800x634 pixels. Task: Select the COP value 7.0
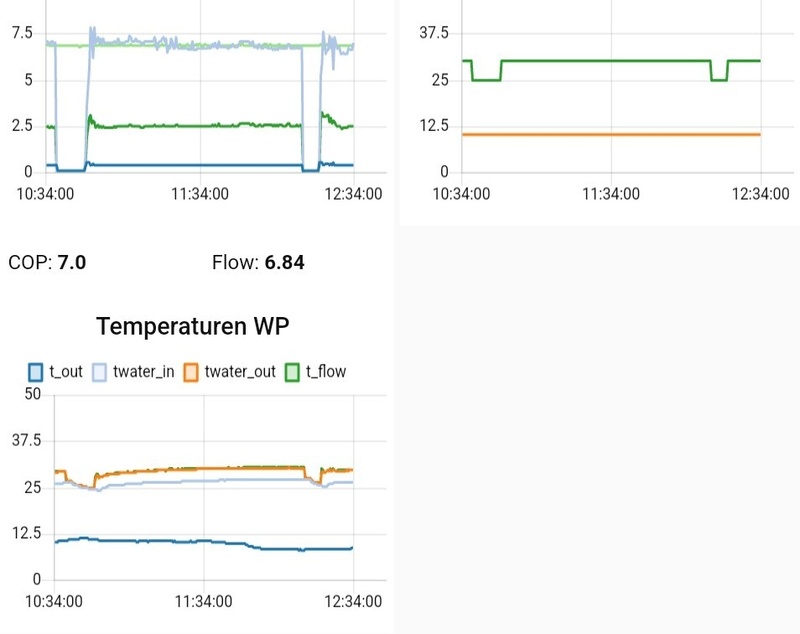coord(72,263)
